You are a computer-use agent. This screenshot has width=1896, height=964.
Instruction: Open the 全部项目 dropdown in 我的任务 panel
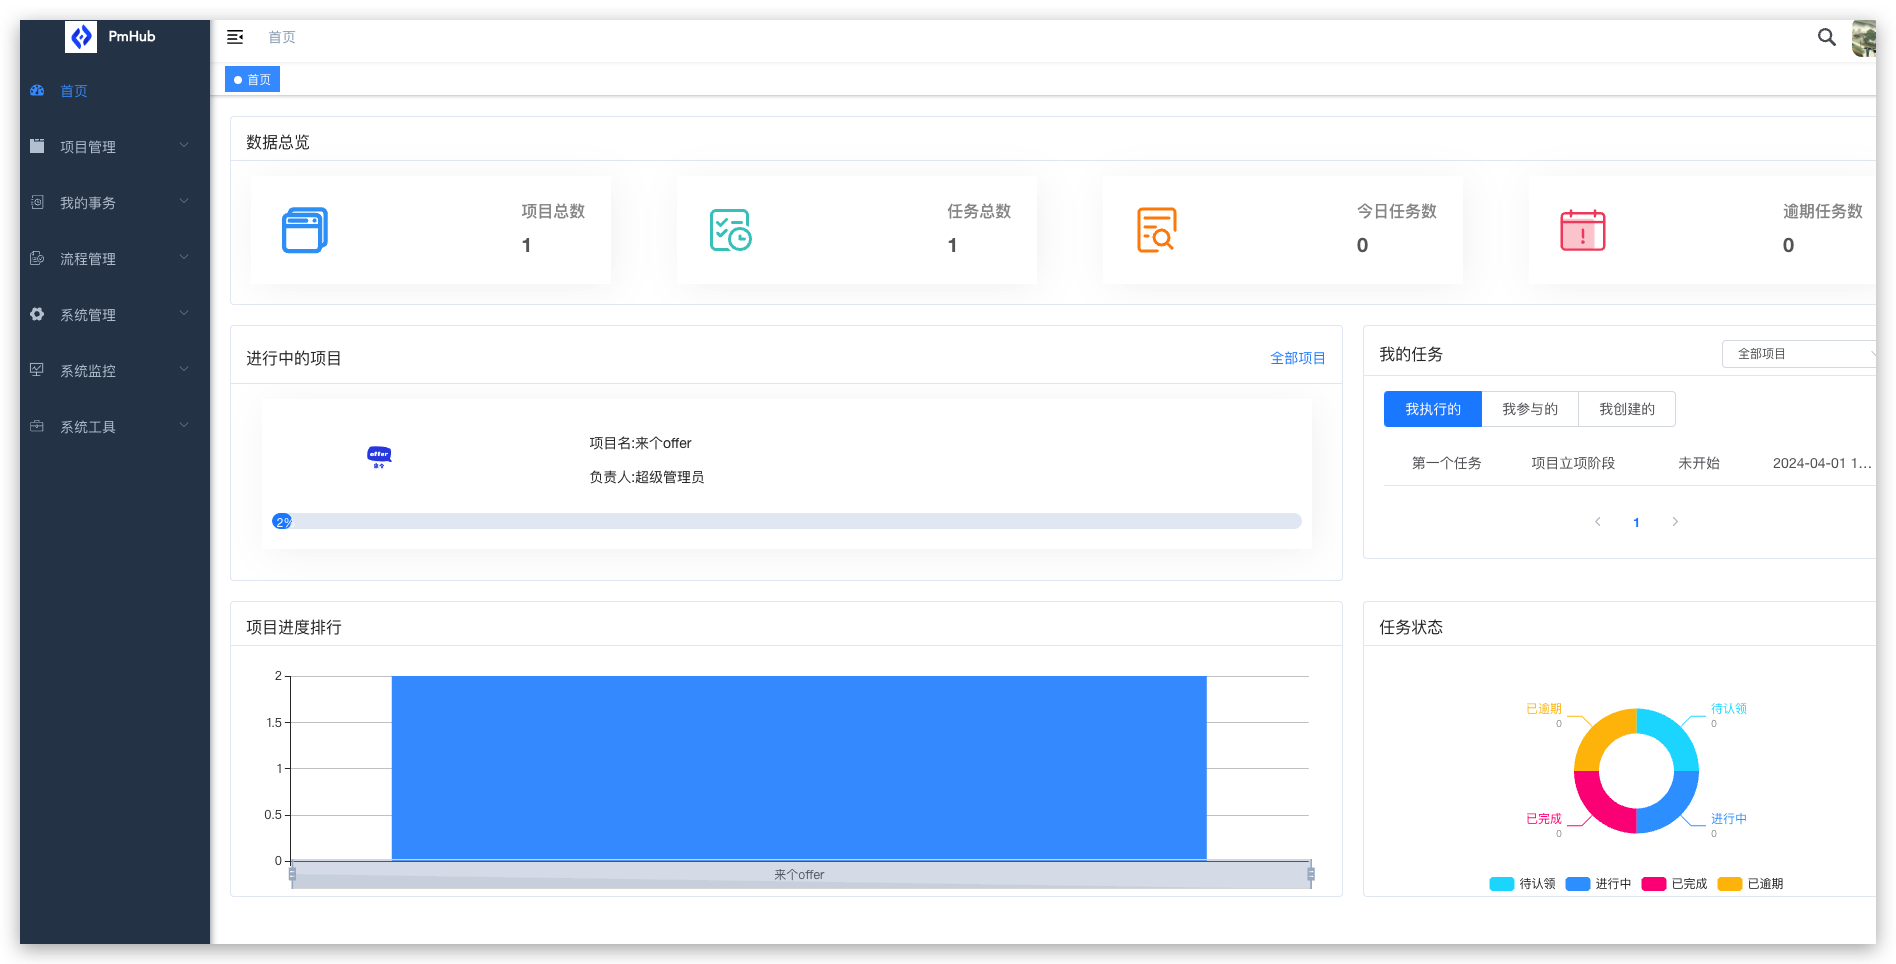[x=1798, y=353]
